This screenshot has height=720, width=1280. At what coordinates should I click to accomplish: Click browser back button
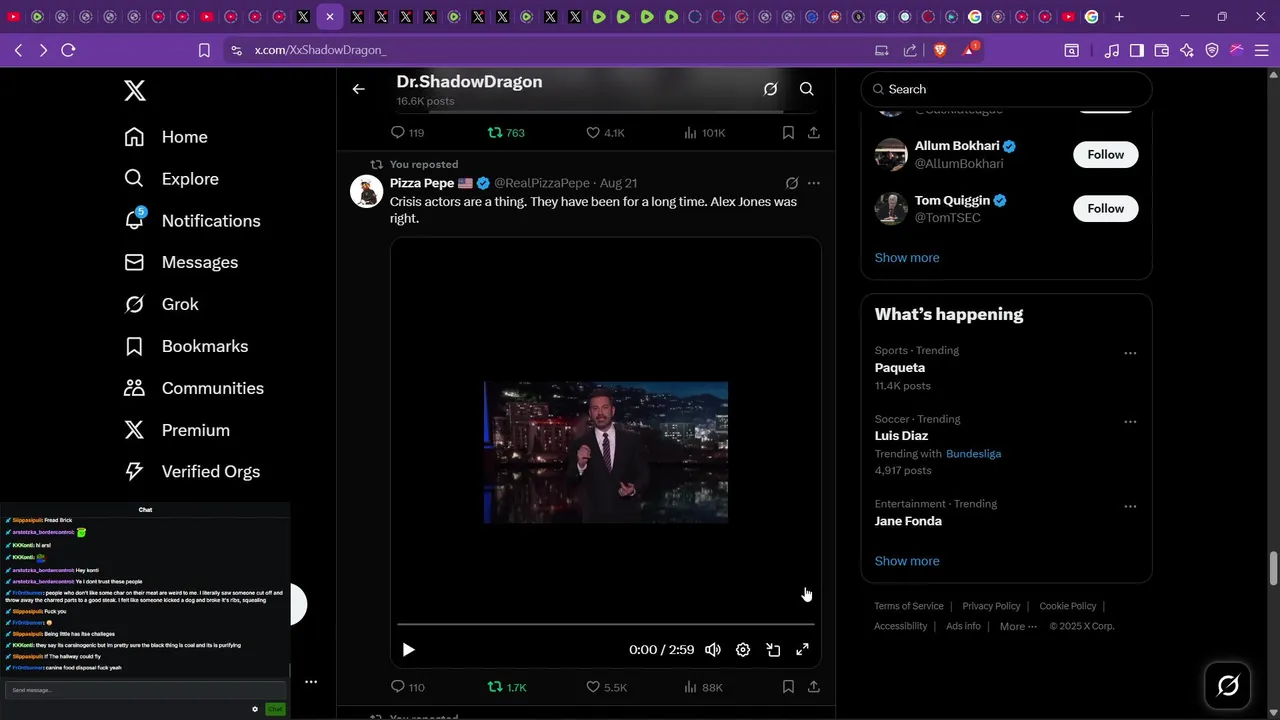tap(18, 50)
